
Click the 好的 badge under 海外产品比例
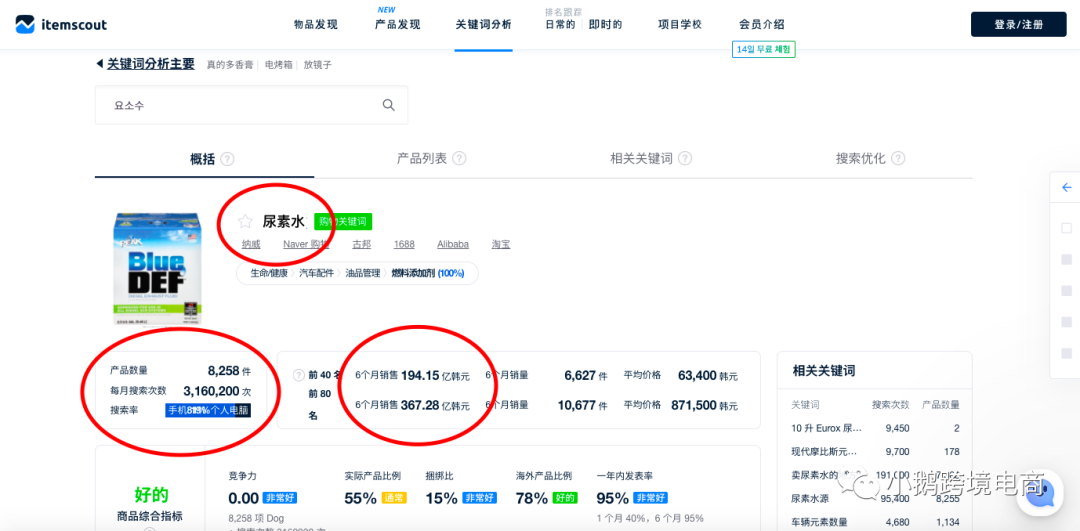[565, 498]
